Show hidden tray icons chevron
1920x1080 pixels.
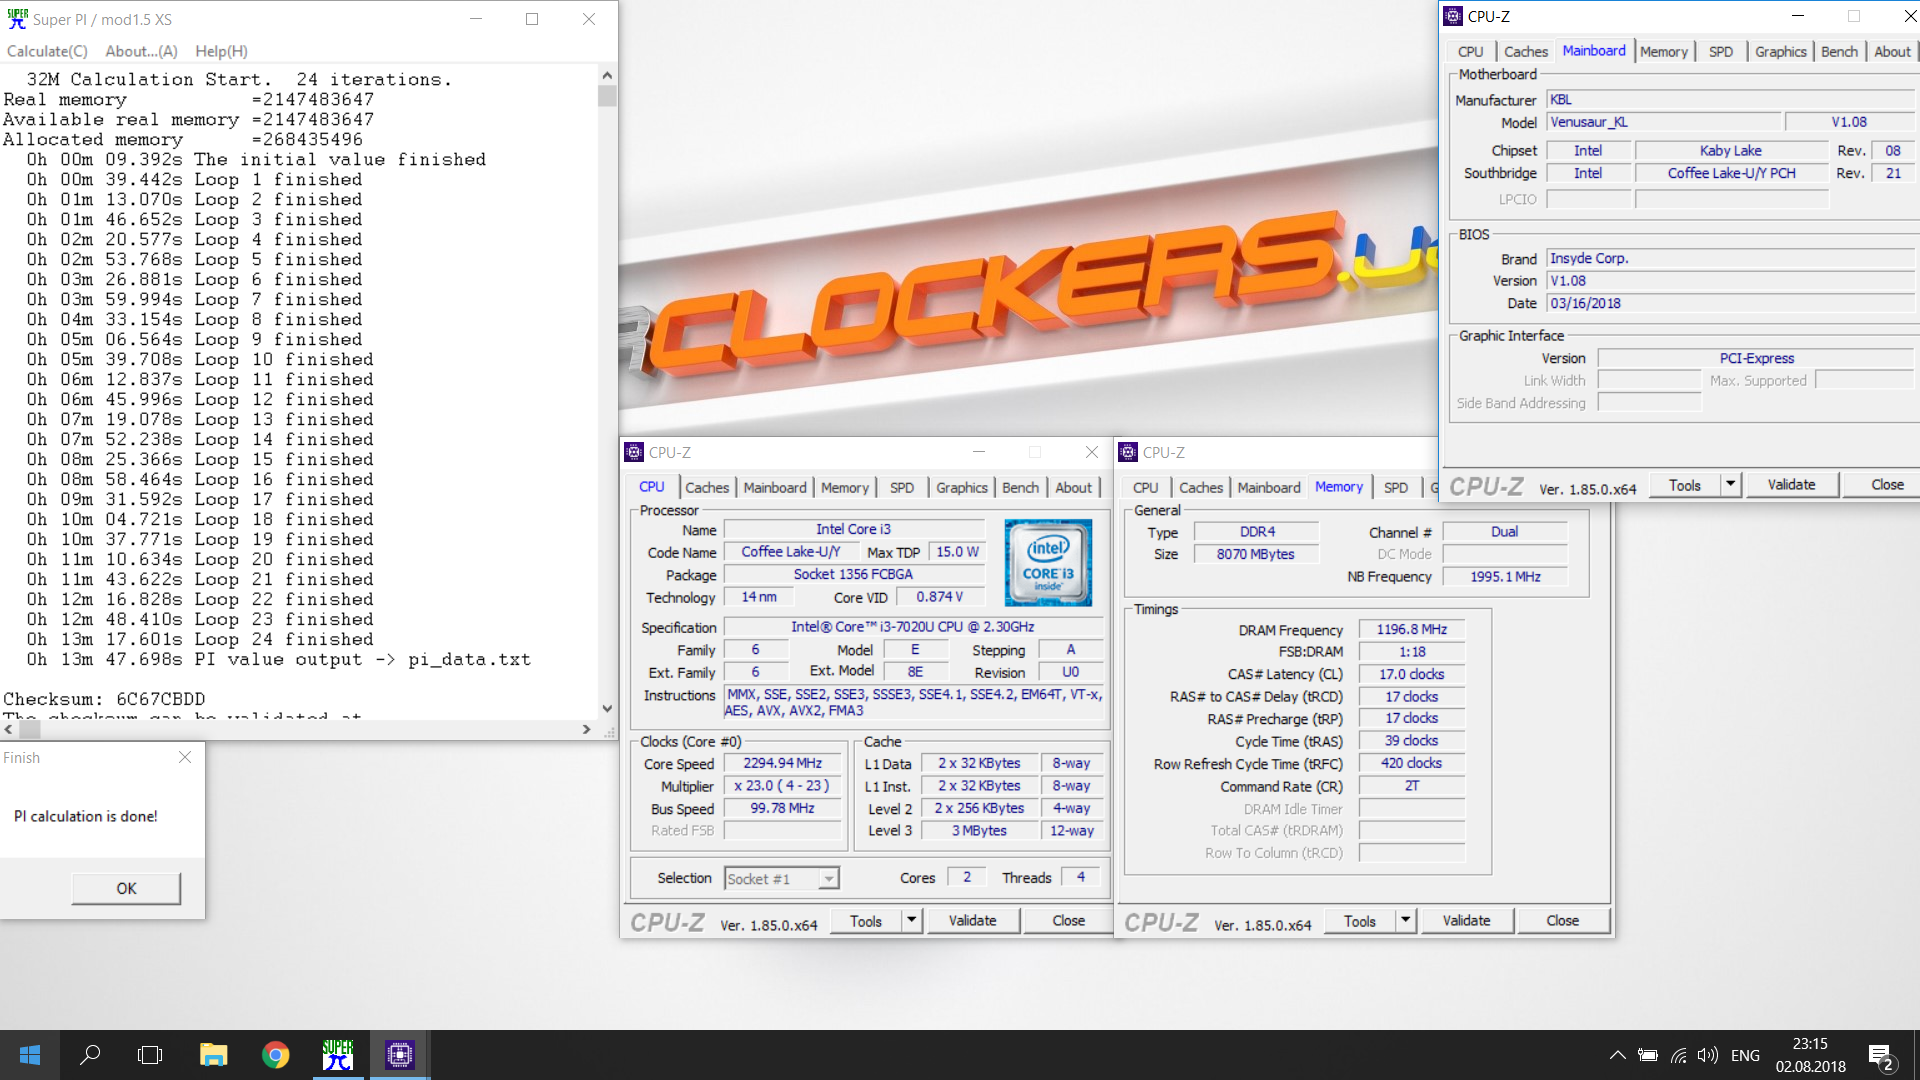coord(1617,1055)
